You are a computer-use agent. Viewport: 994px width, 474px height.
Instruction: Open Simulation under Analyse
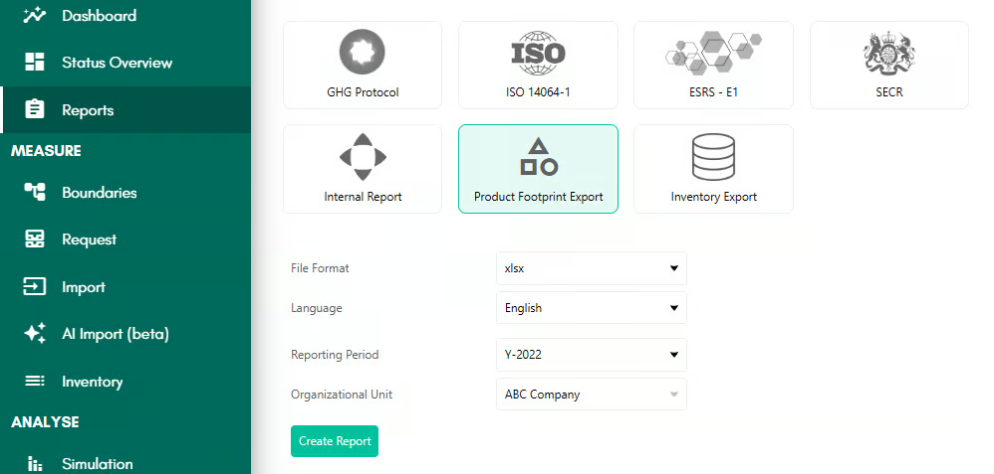(x=98, y=464)
